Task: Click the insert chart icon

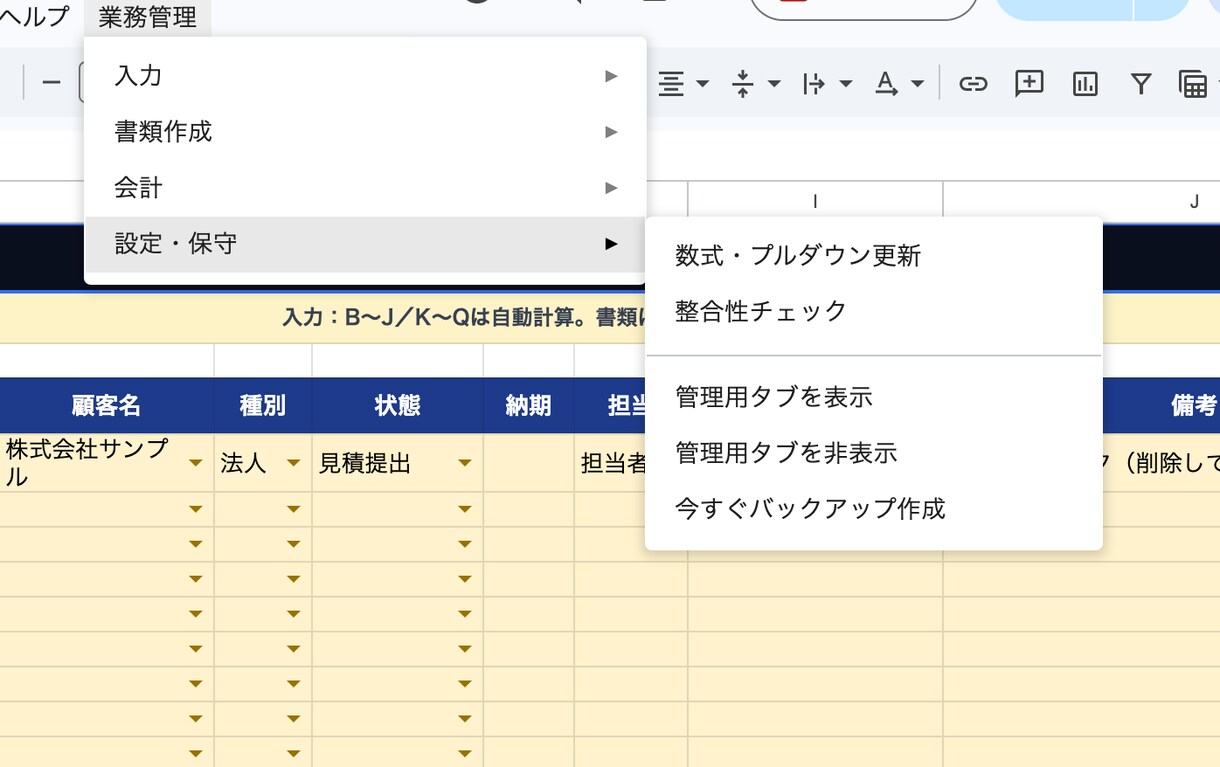Action: click(1085, 84)
